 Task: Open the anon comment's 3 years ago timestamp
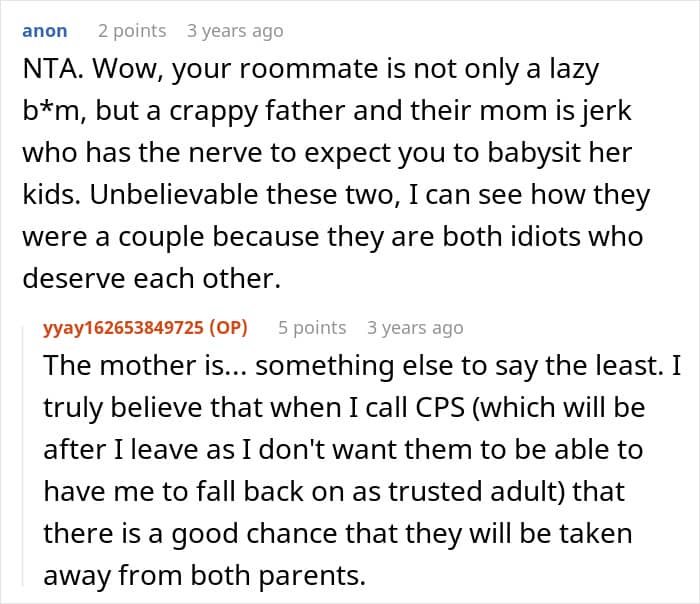[x=235, y=31]
